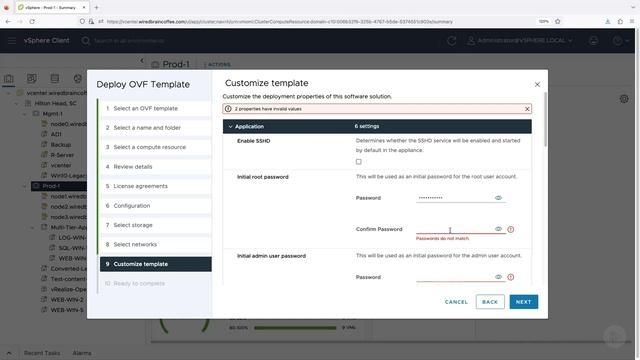The image size is (640, 360).
Task: Open the Storage inventory tab
Action: 55,78
